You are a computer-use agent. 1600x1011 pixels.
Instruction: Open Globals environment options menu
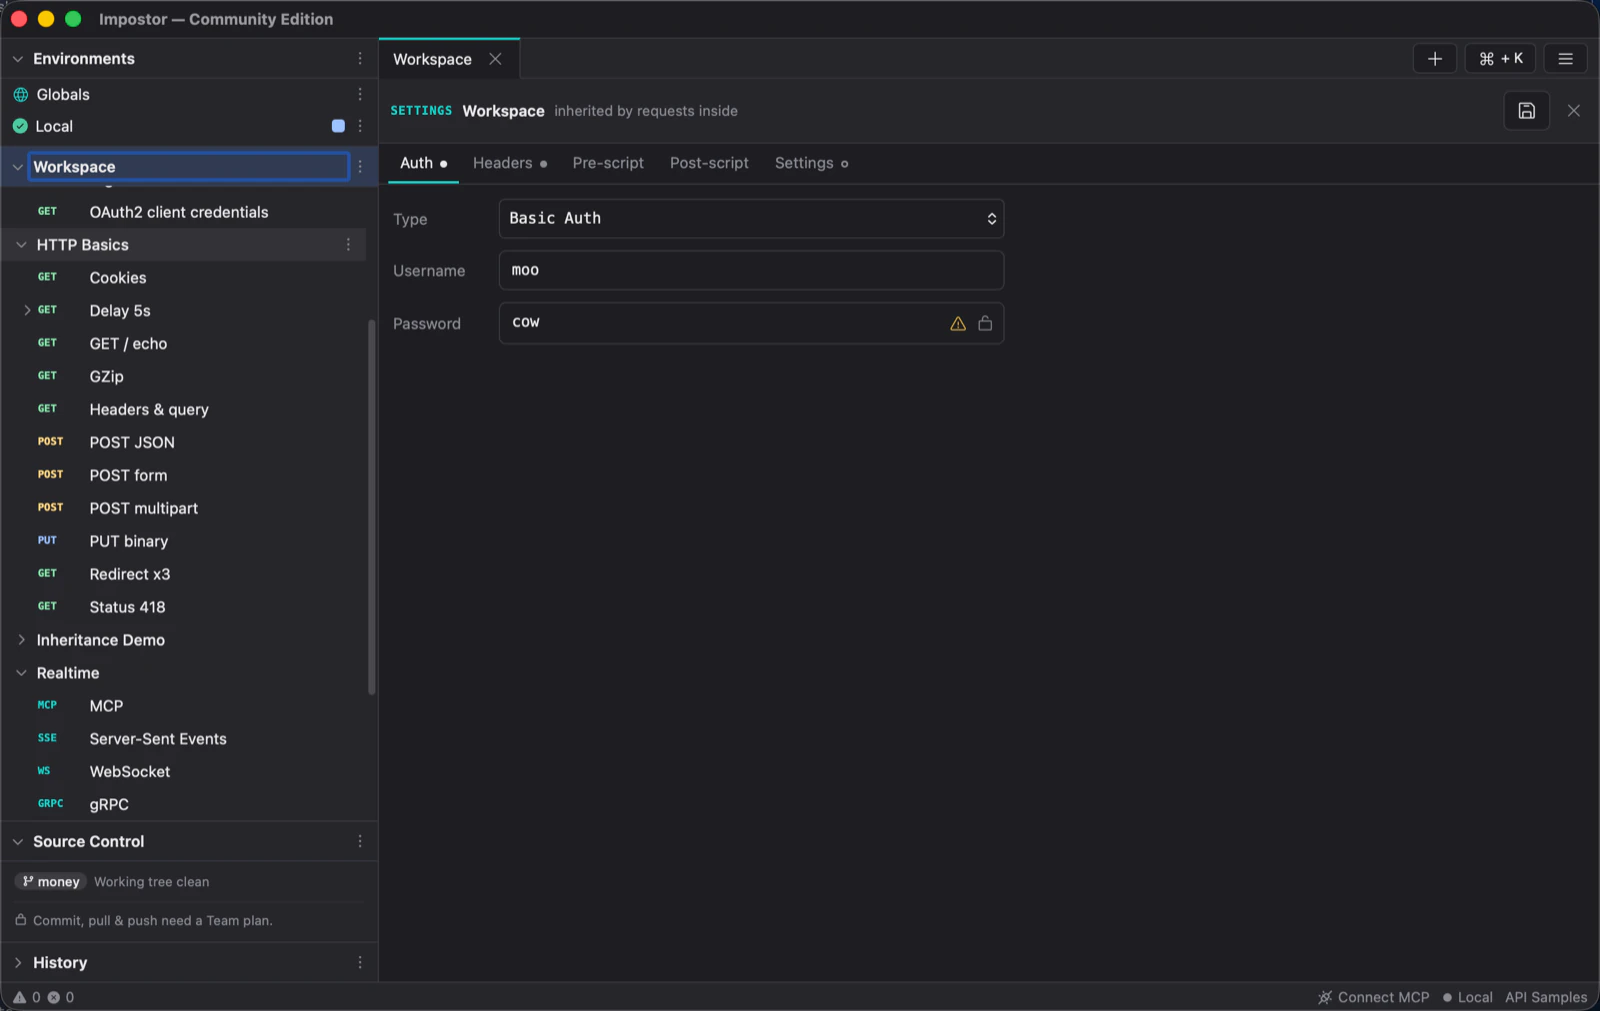(360, 94)
